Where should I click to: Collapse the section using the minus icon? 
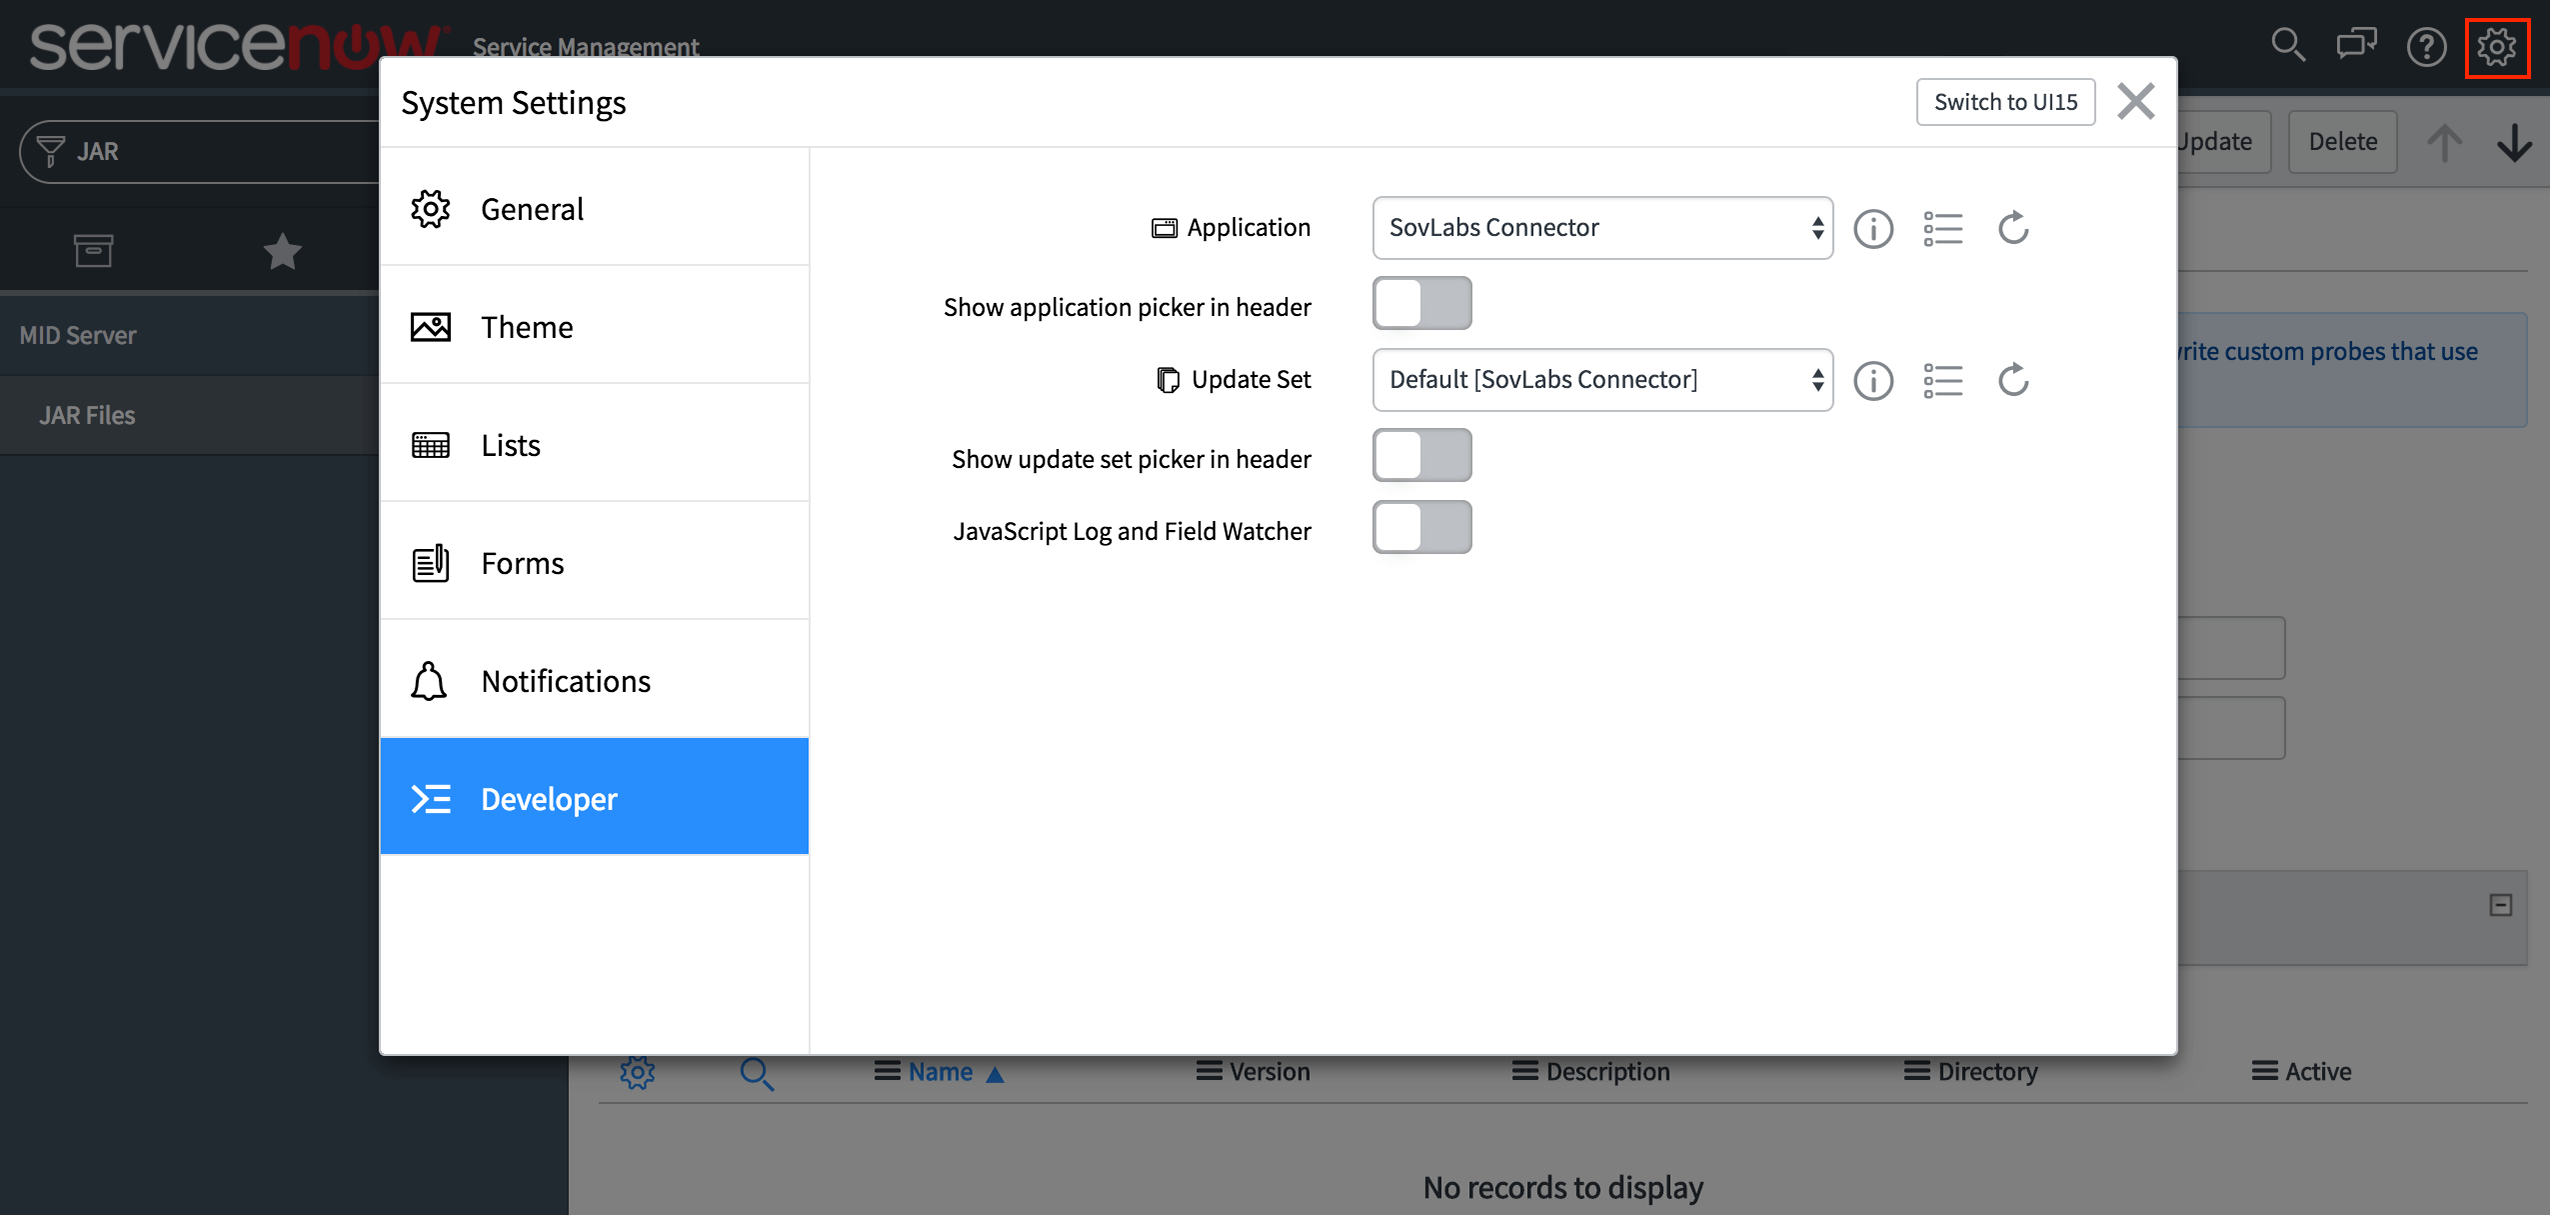2500,905
